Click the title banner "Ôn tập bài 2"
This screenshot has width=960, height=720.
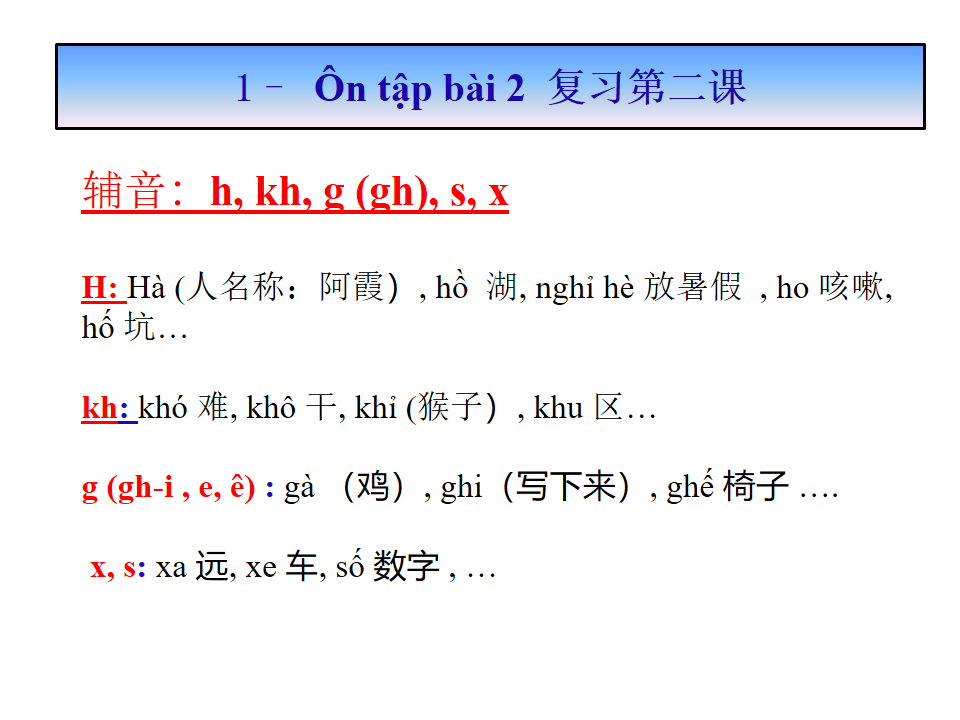point(418,88)
